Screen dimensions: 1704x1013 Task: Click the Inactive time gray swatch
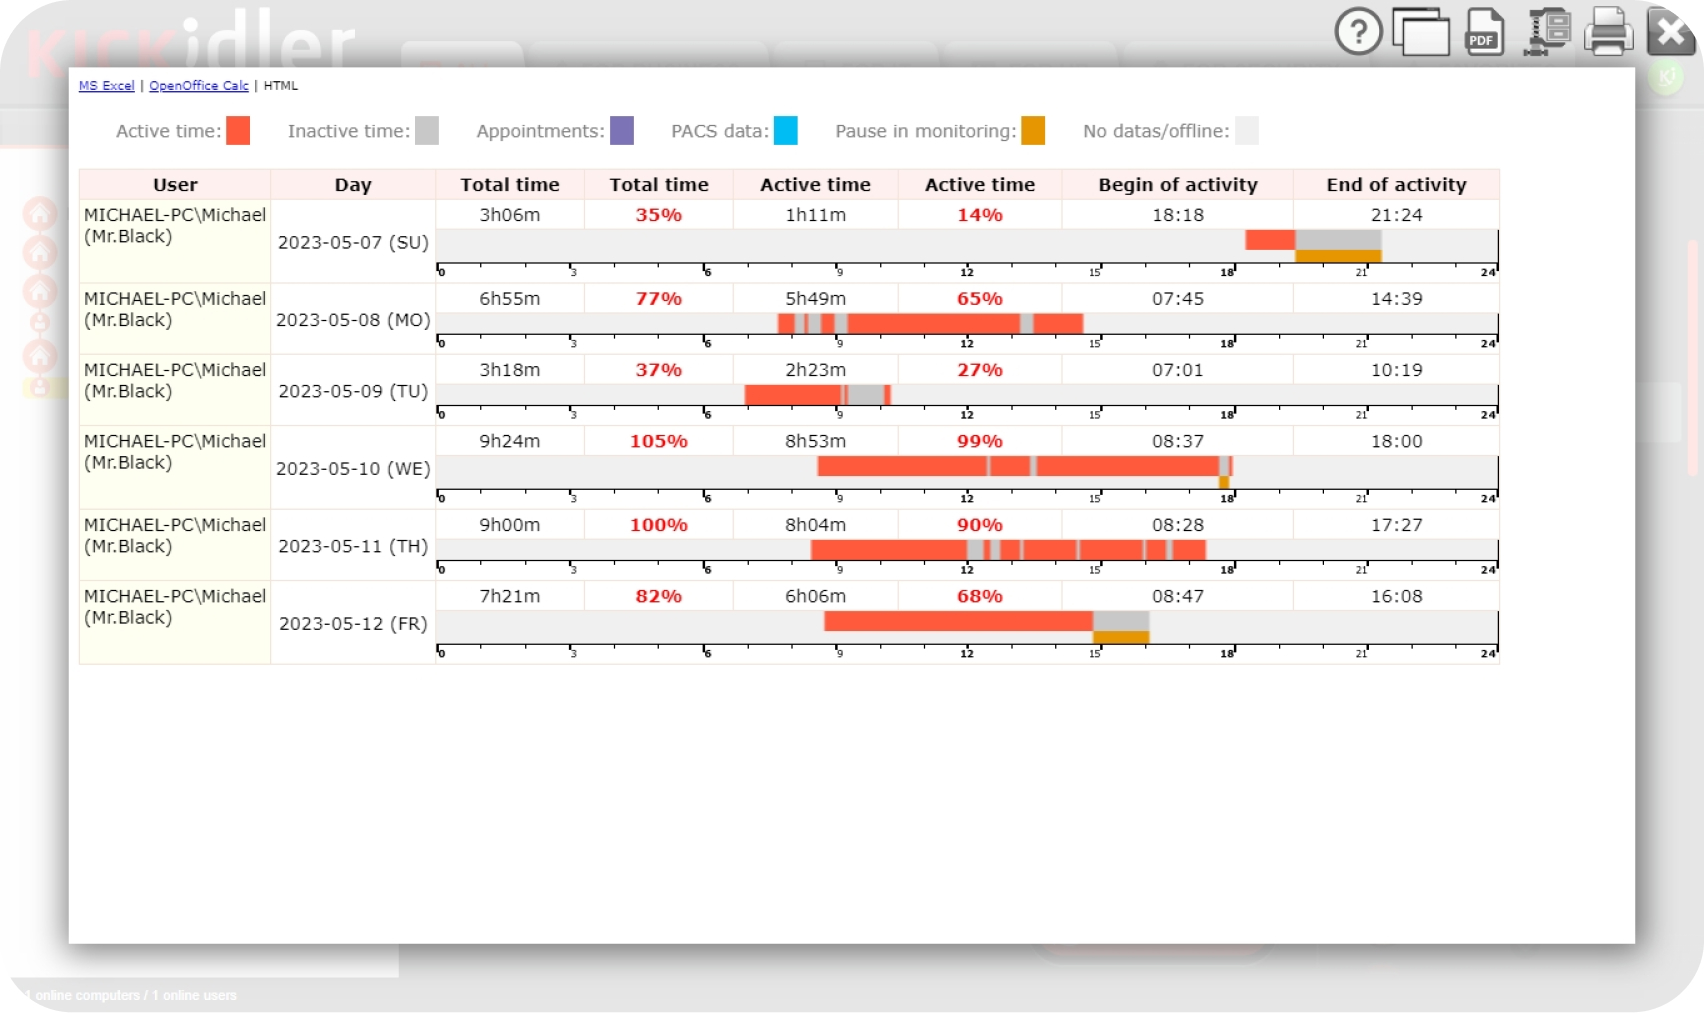tap(427, 131)
